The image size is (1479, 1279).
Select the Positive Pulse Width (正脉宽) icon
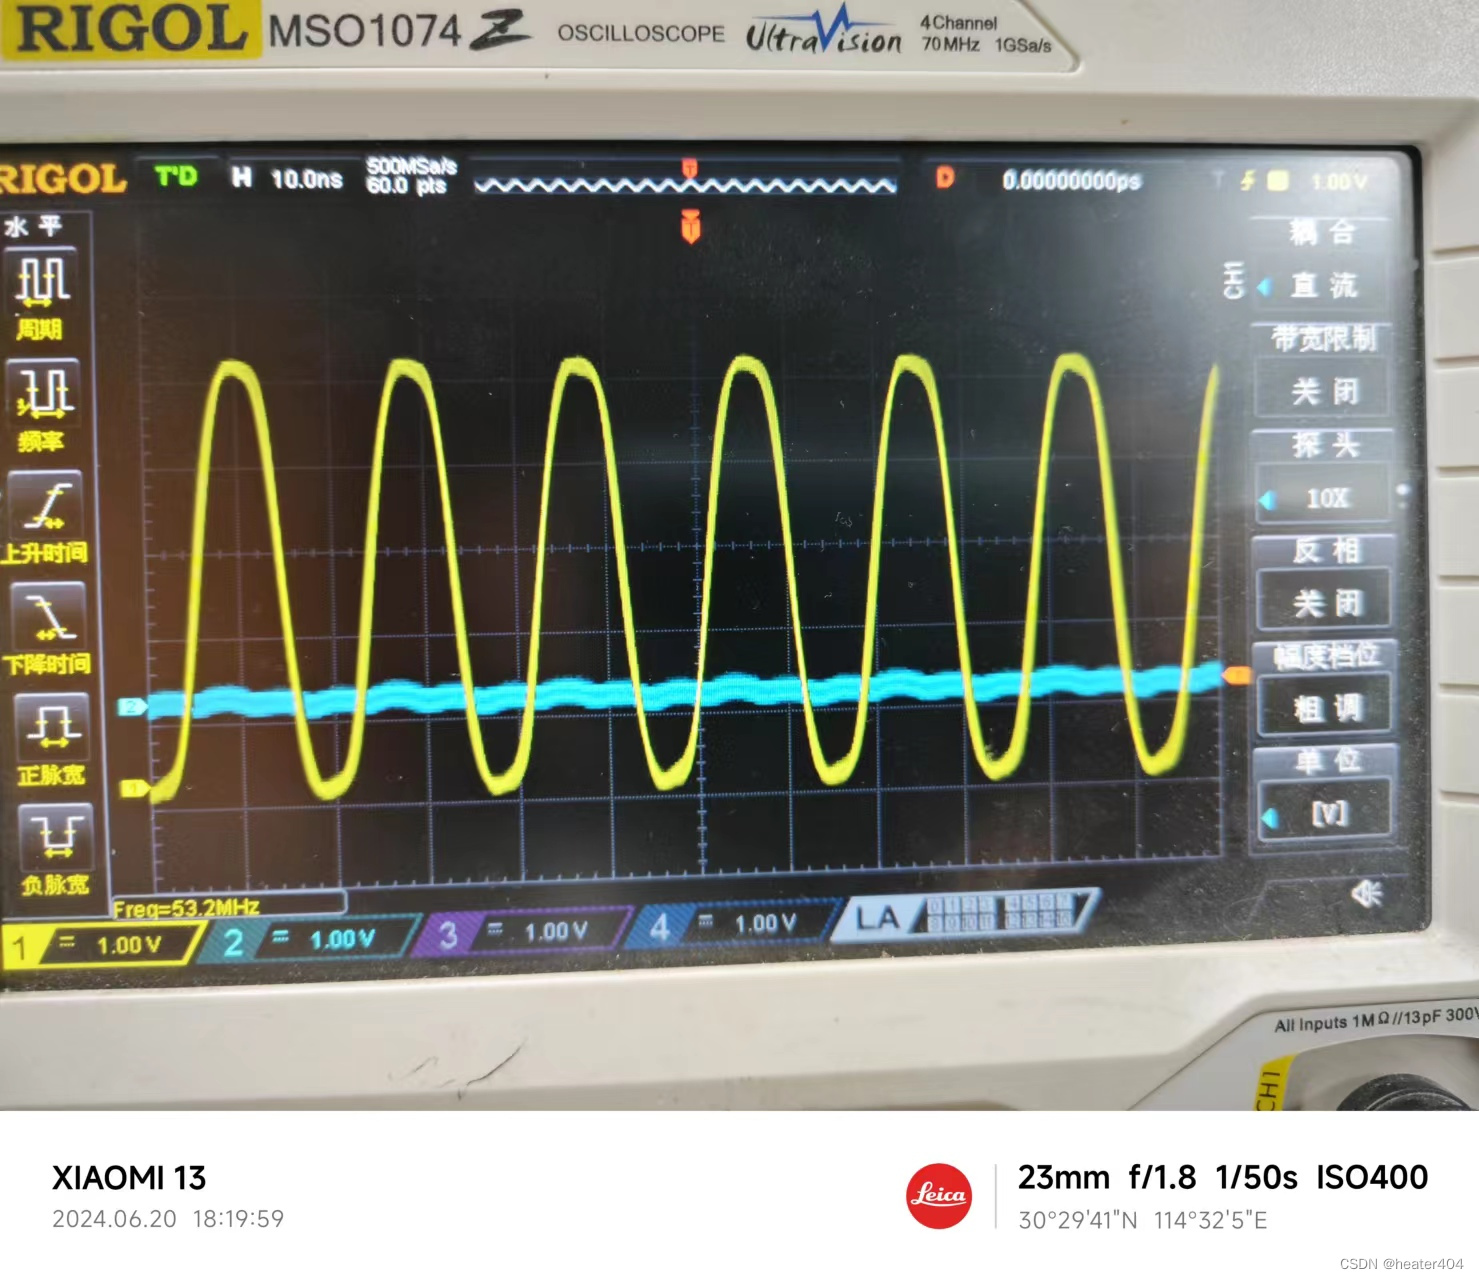coord(52,725)
